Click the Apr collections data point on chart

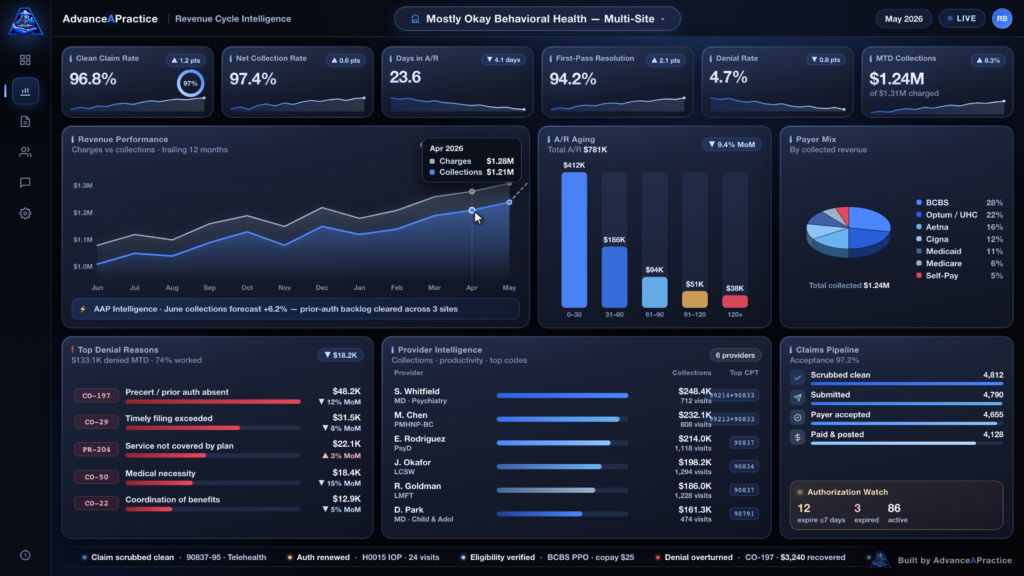pos(472,210)
